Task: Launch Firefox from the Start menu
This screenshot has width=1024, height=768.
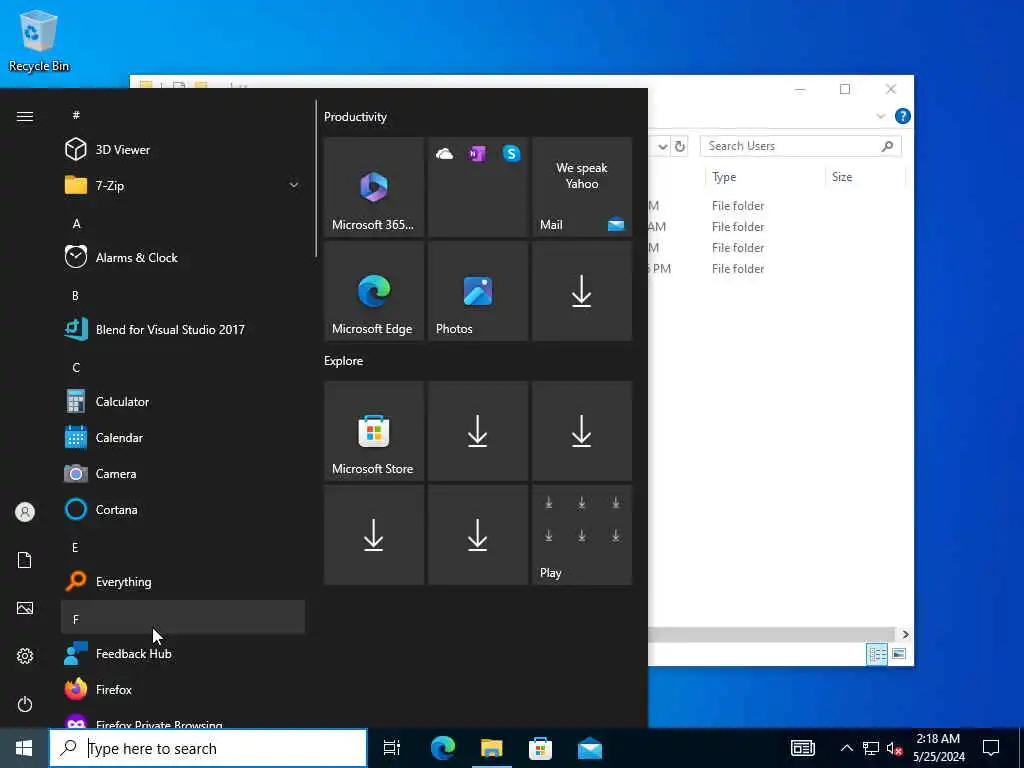Action: 183,689
